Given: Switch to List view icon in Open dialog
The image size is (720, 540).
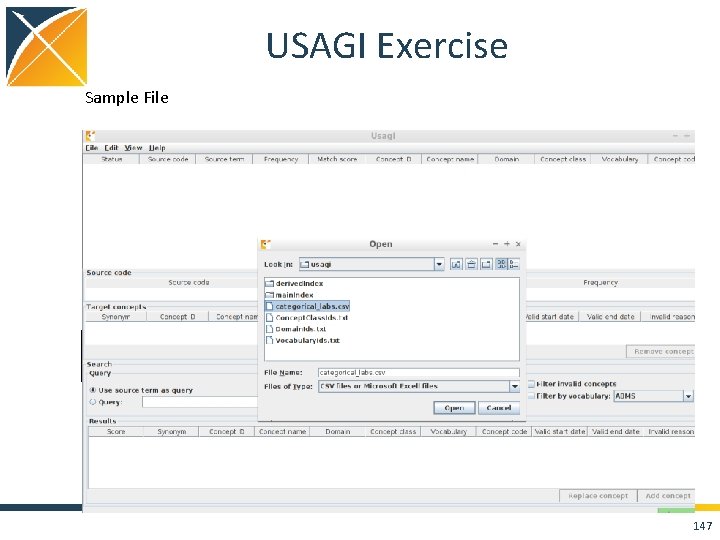Looking at the screenshot, I should coord(501,264).
